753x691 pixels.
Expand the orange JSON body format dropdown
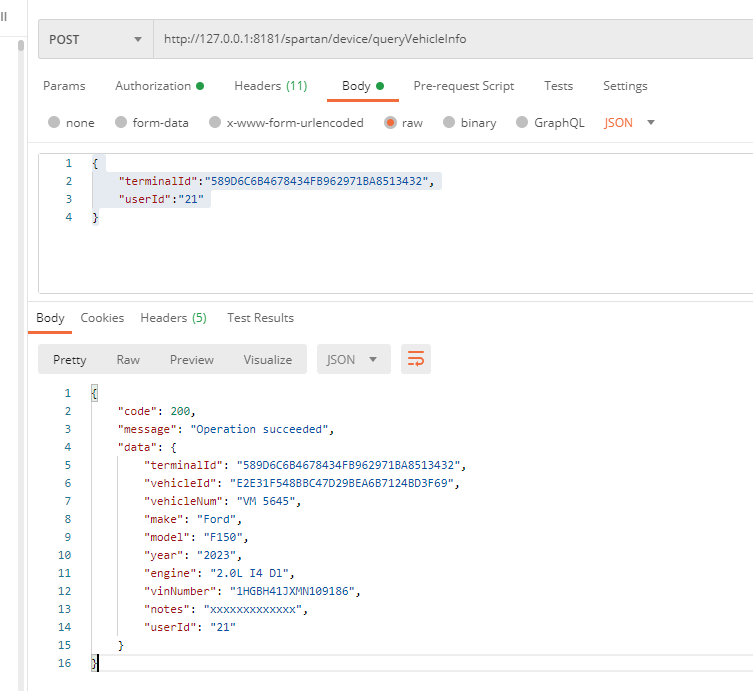point(630,123)
